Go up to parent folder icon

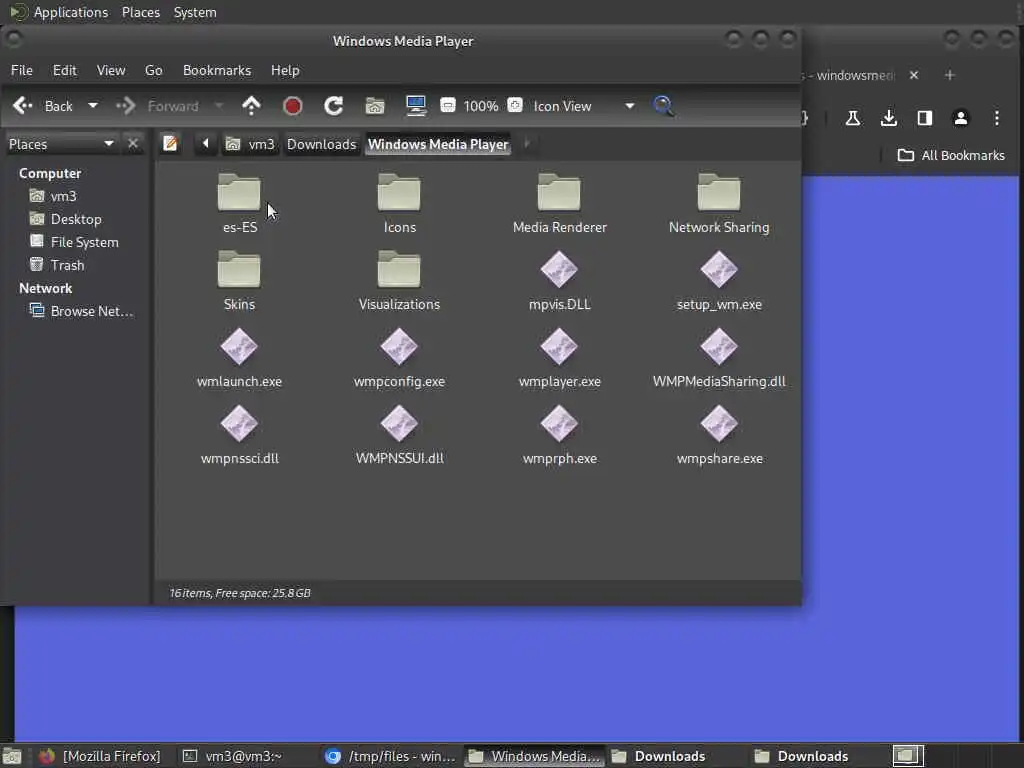click(x=251, y=106)
